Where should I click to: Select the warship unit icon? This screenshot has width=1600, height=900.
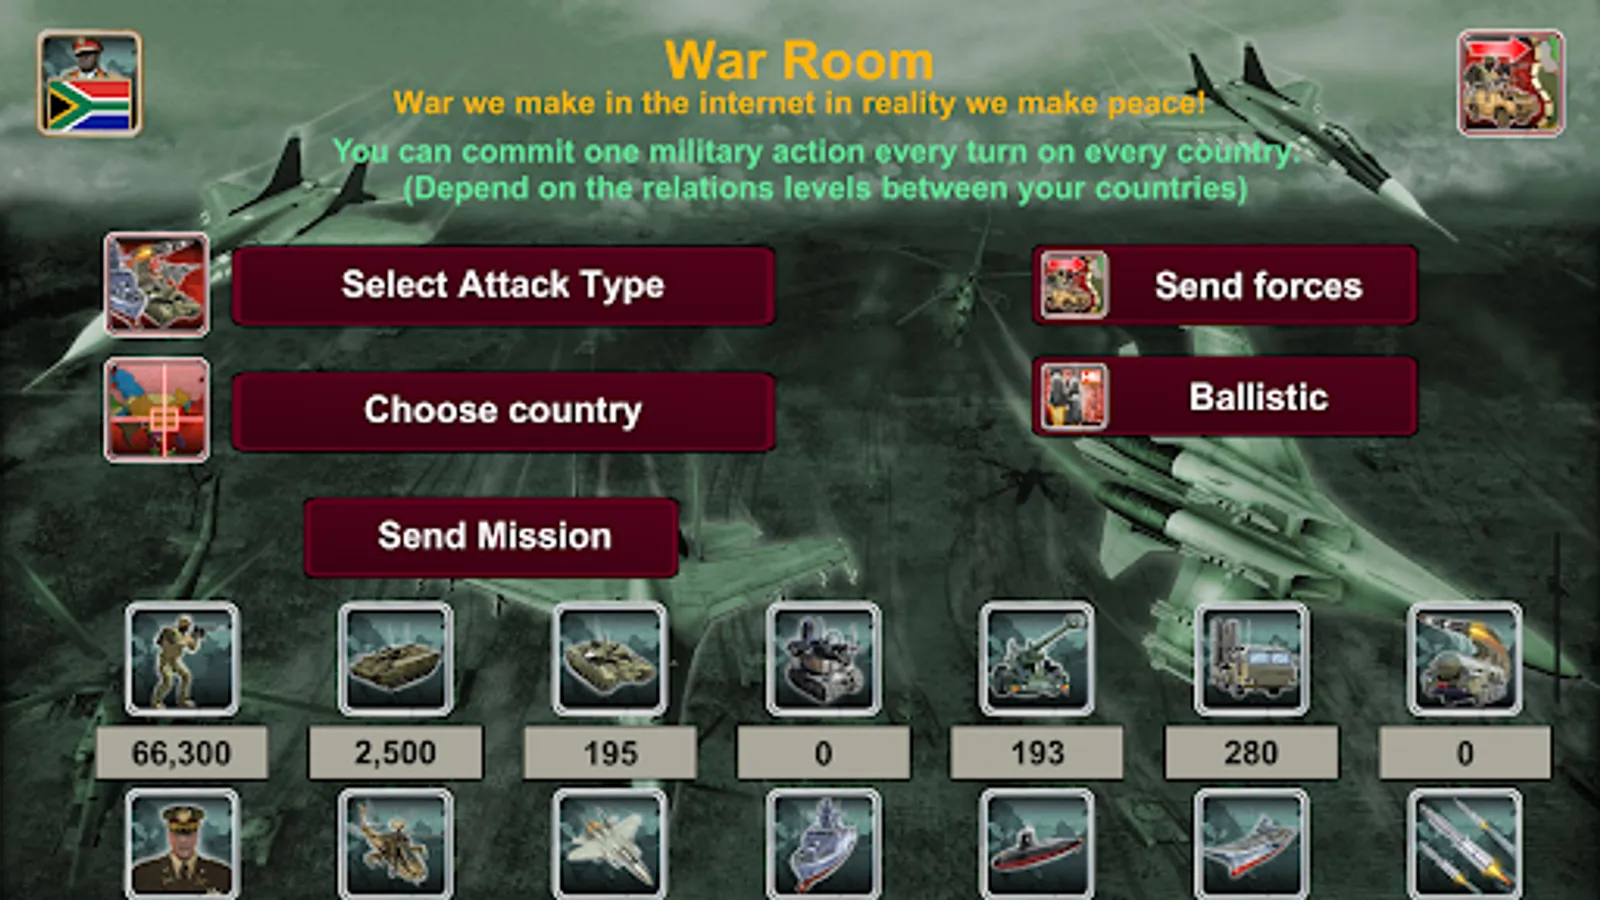[x=823, y=844]
